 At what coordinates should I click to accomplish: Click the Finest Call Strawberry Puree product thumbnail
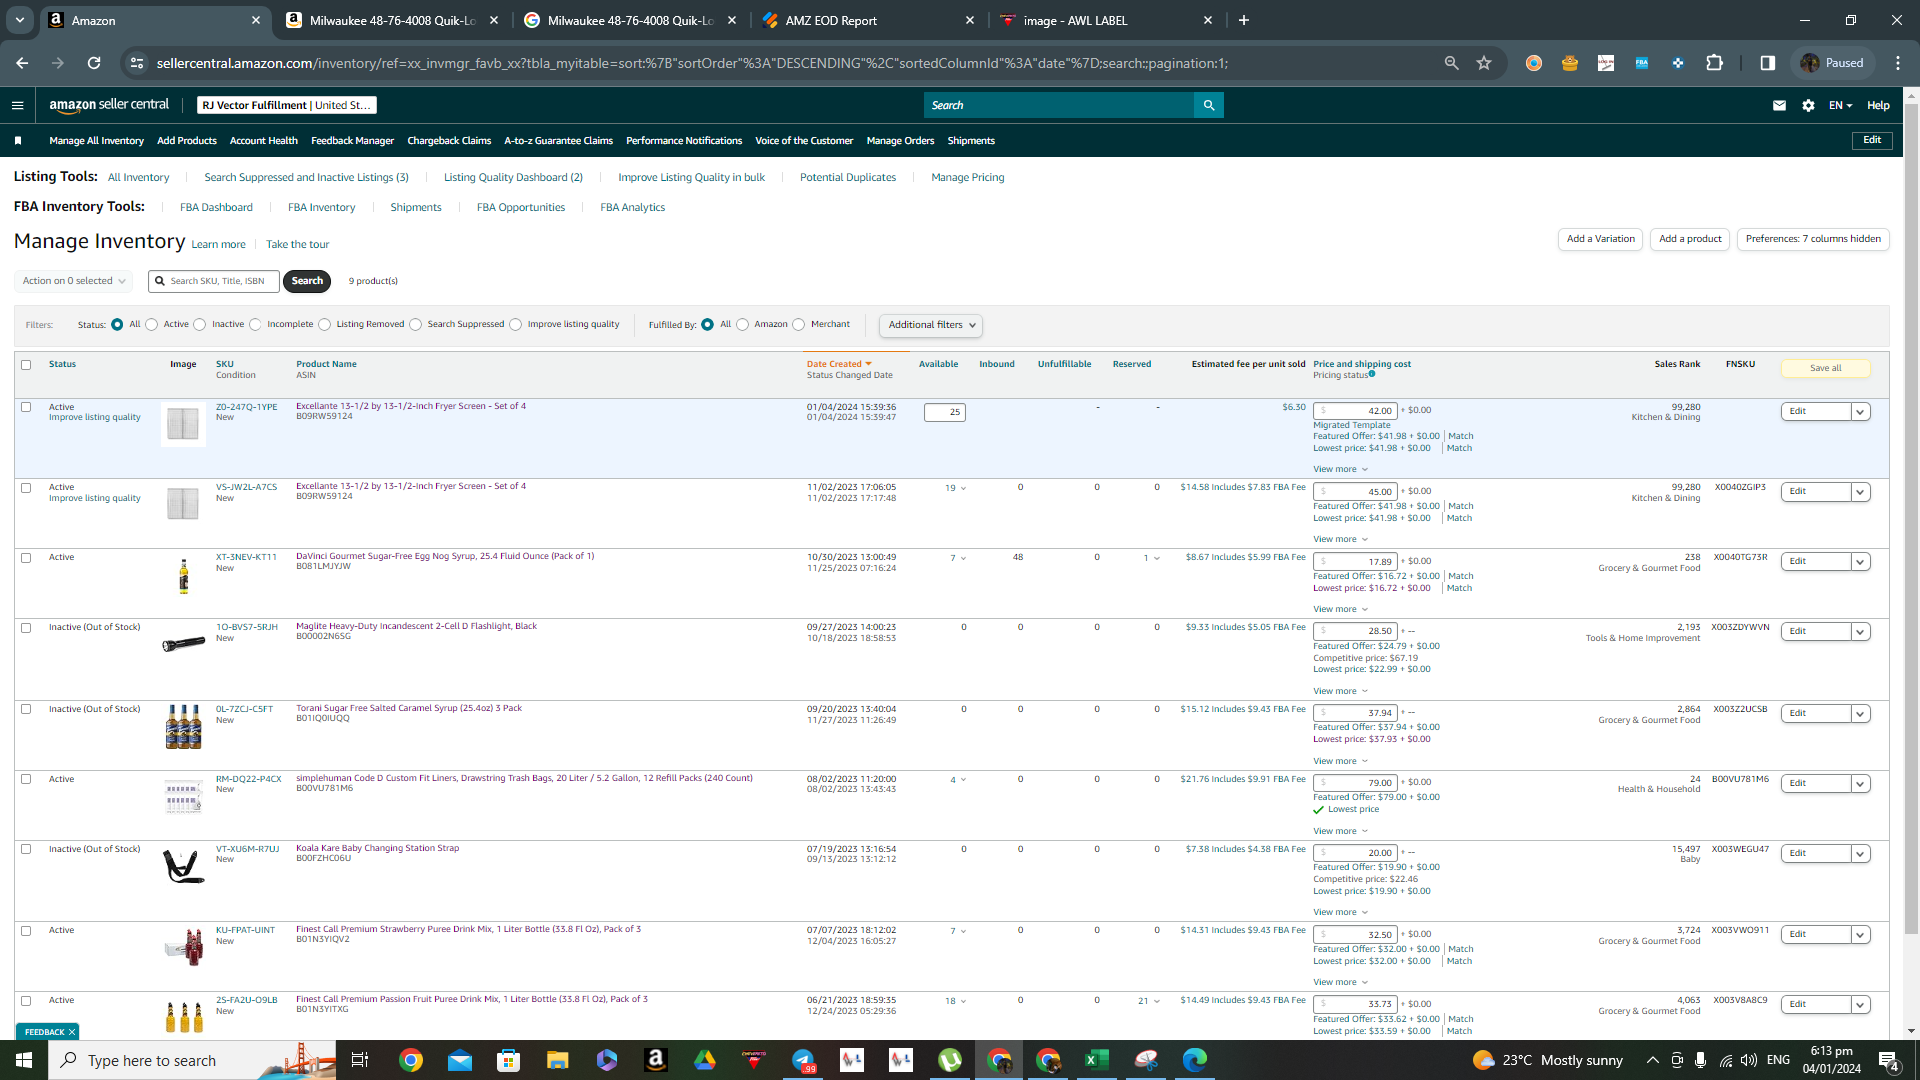coord(184,946)
